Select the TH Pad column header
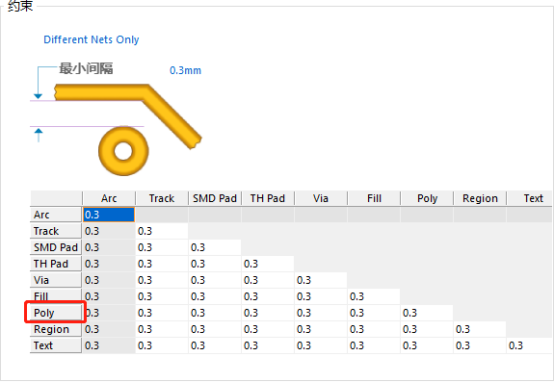 (x=268, y=198)
